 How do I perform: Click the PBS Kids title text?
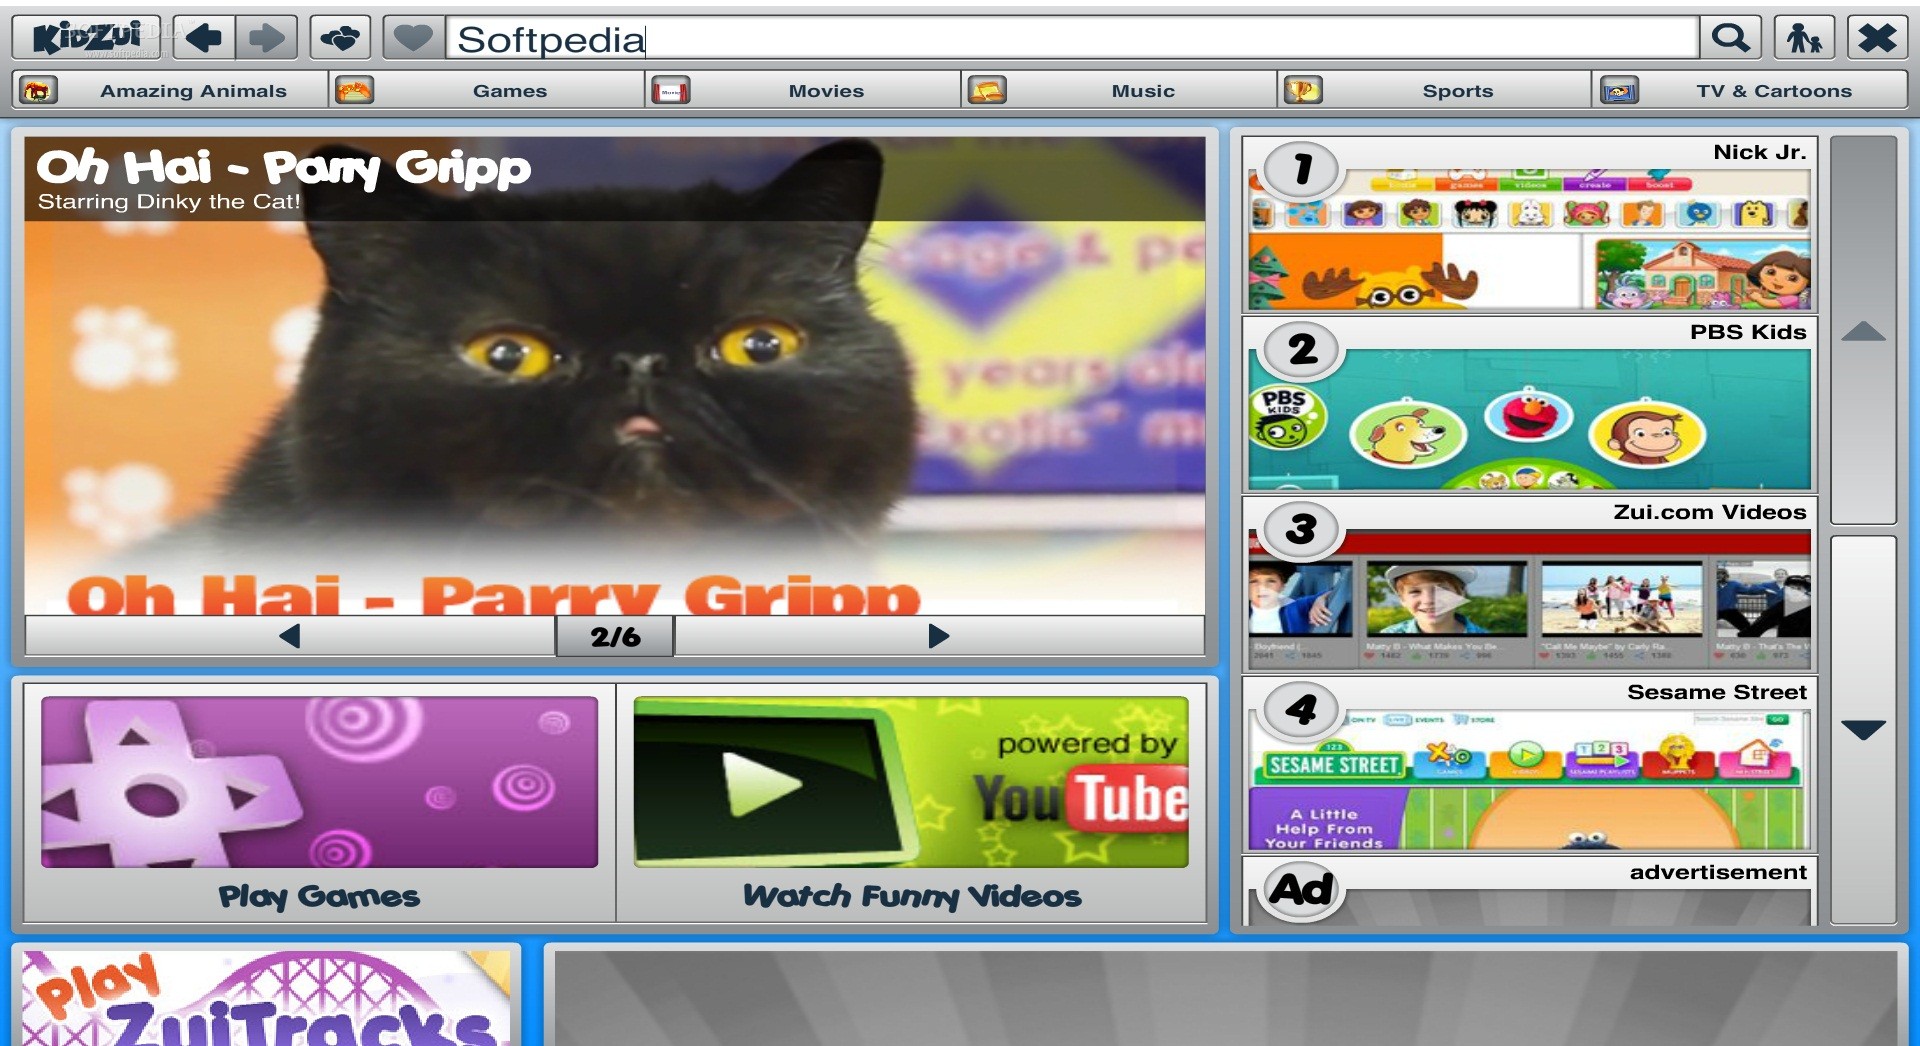point(1748,332)
